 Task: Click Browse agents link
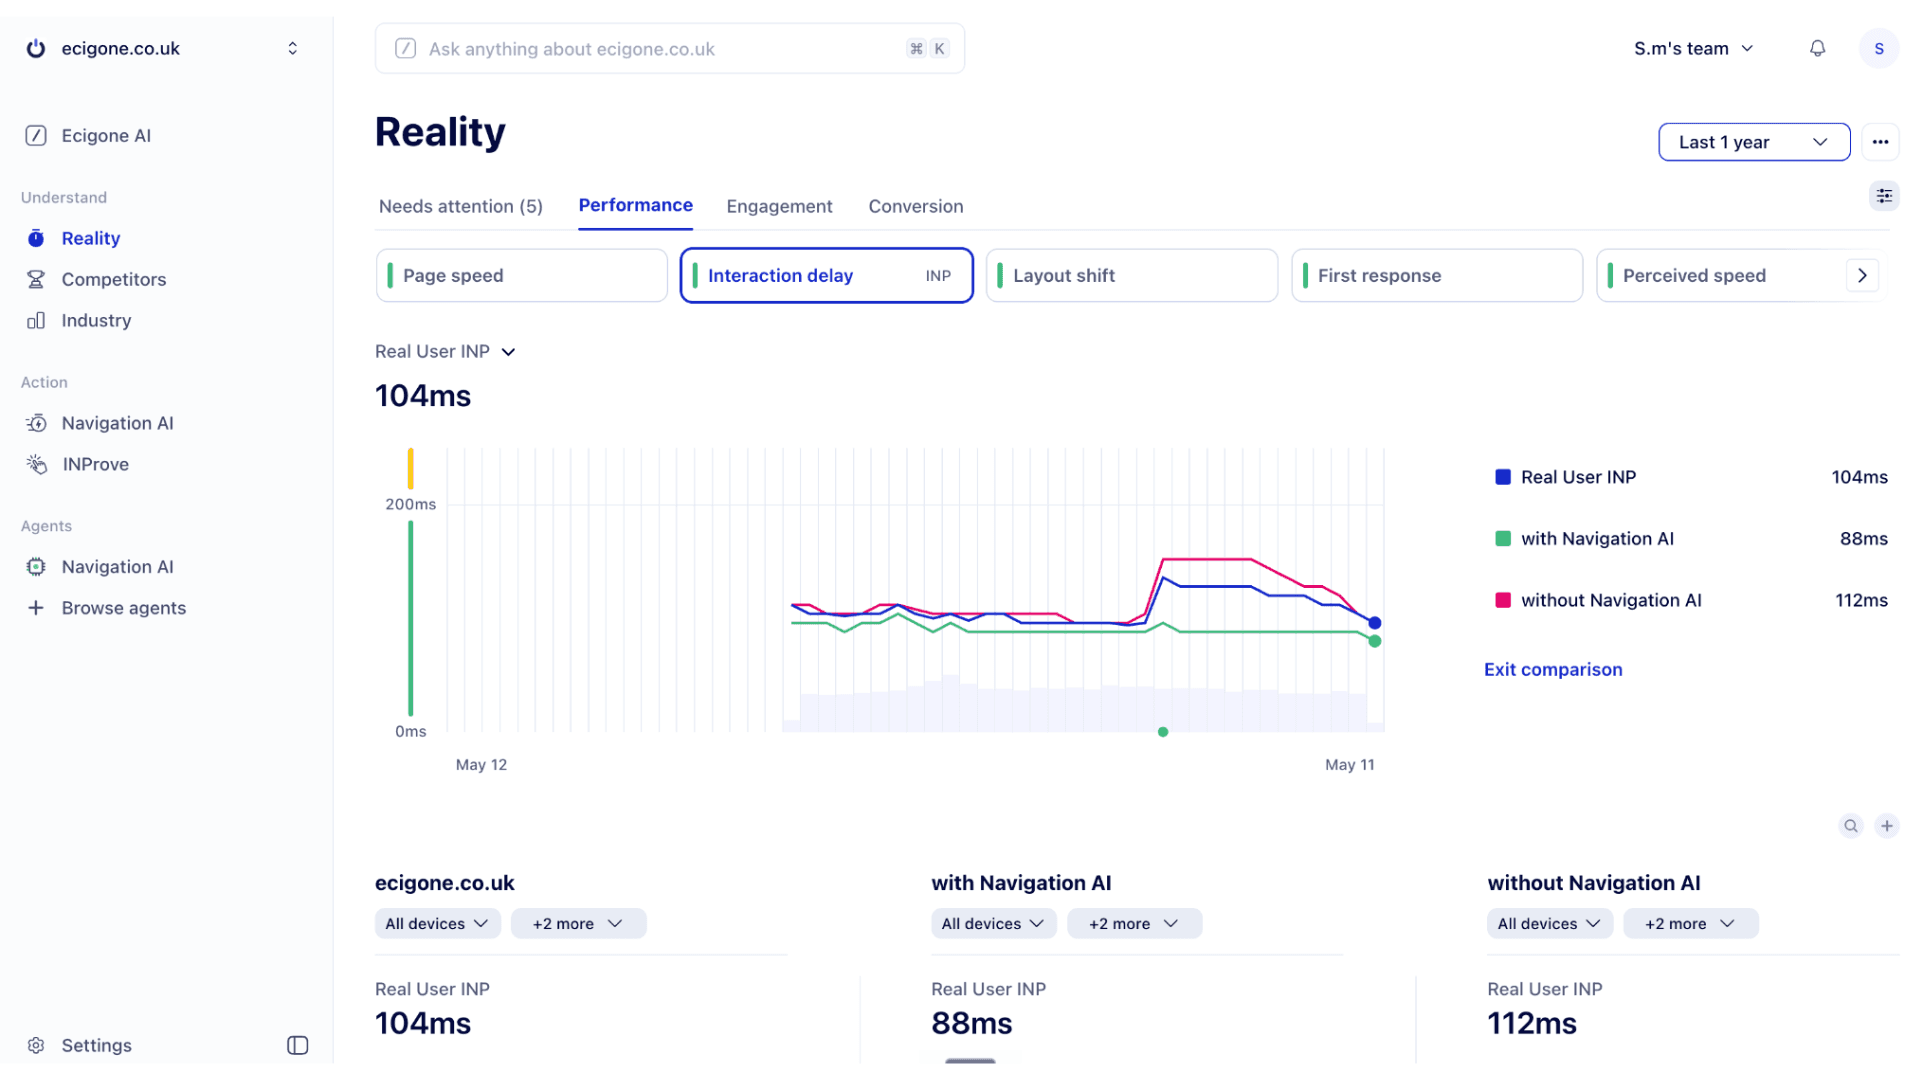123,608
